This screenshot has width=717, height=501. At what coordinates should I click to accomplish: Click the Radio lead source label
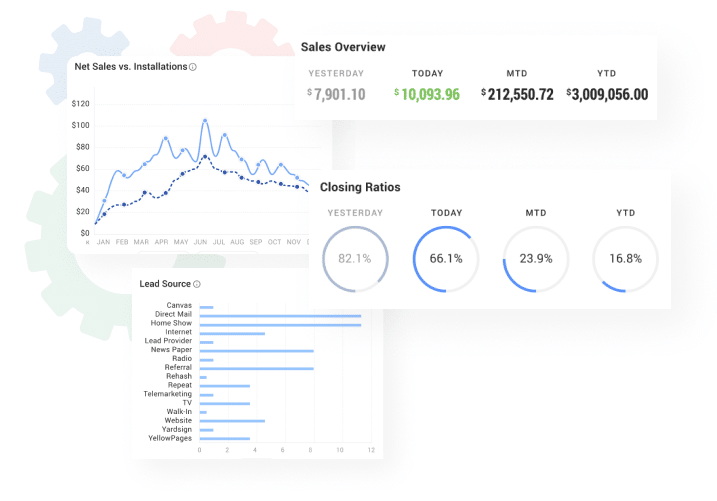[x=182, y=358]
